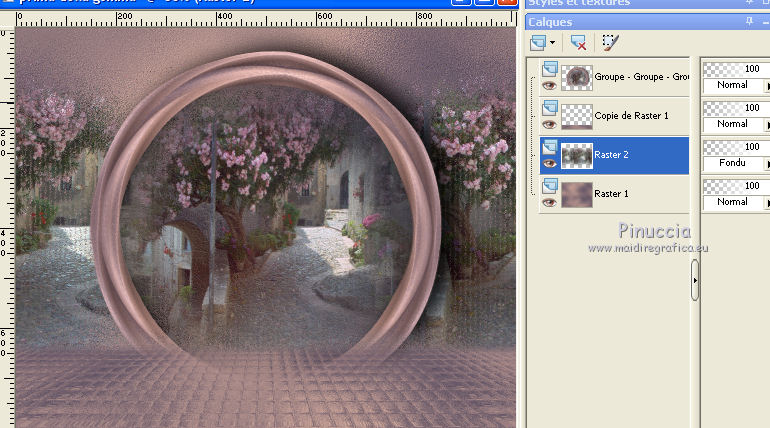Adjust opacity slider of Copie de Raster 1
Image resolution: width=770 pixels, height=428 pixels.
[x=734, y=107]
